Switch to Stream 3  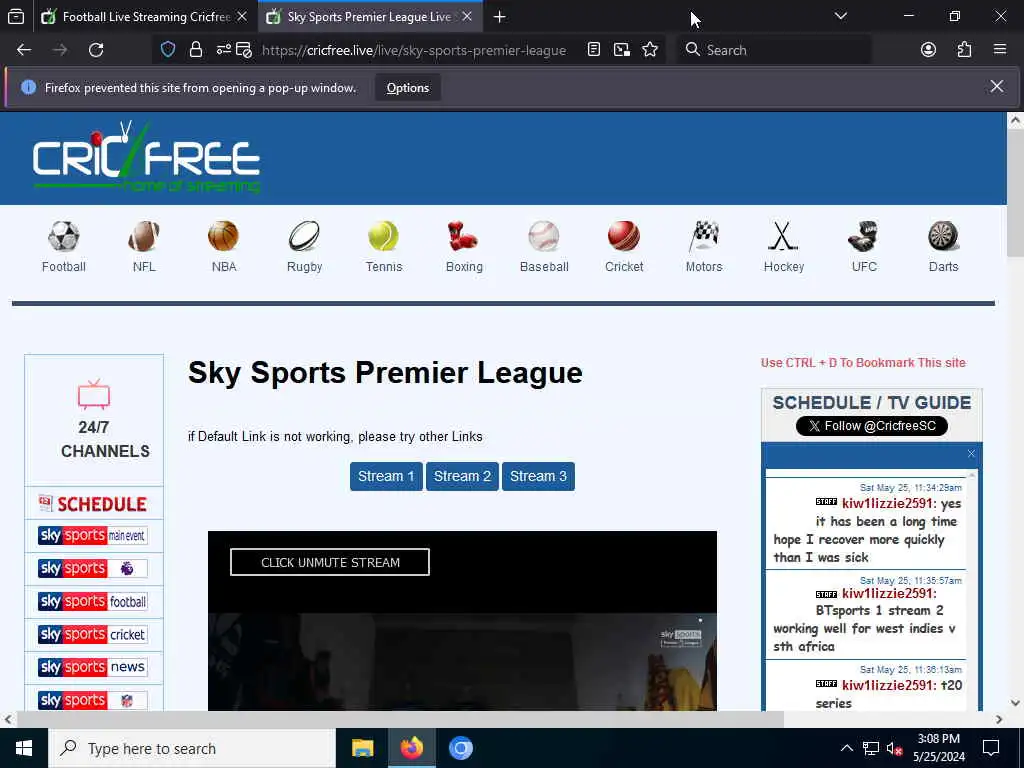[x=538, y=476]
